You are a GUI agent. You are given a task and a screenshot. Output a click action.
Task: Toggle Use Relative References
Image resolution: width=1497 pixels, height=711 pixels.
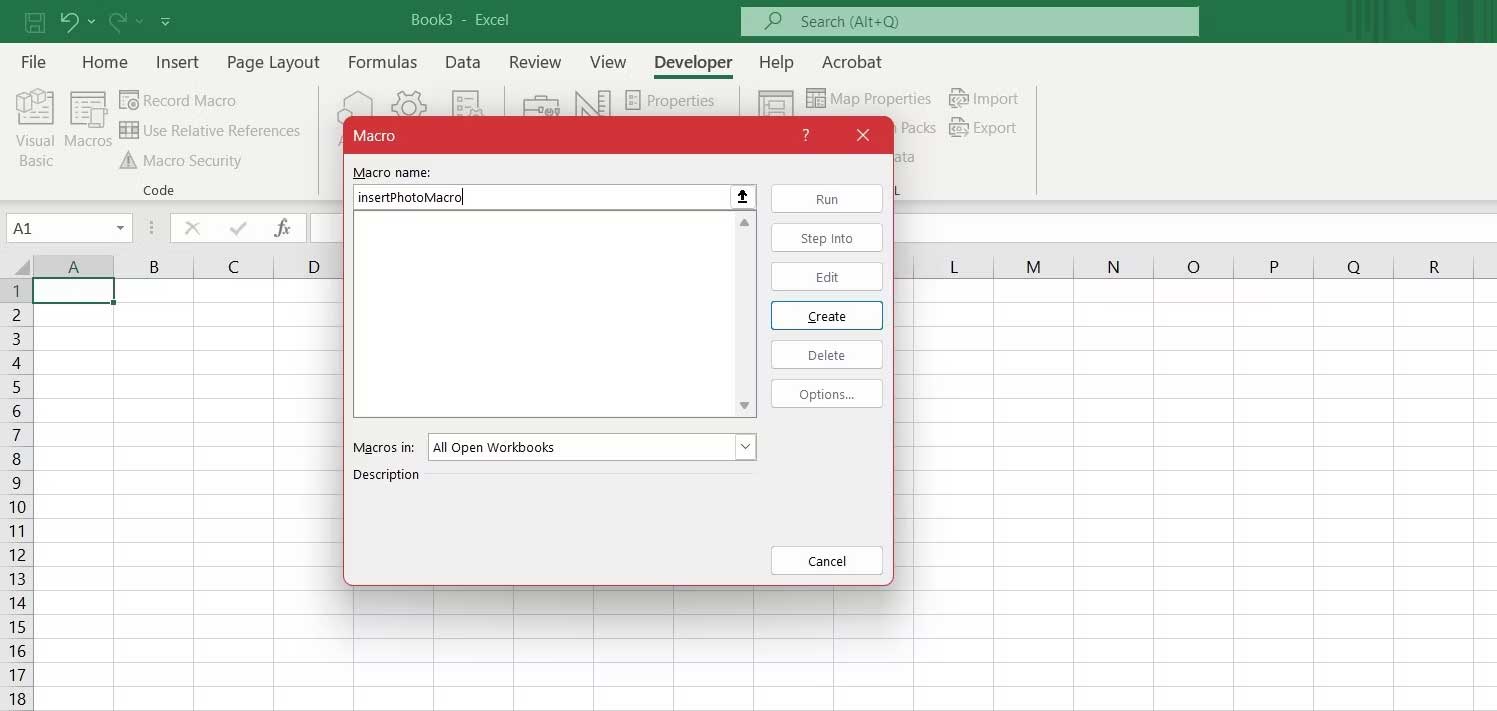click(x=210, y=130)
